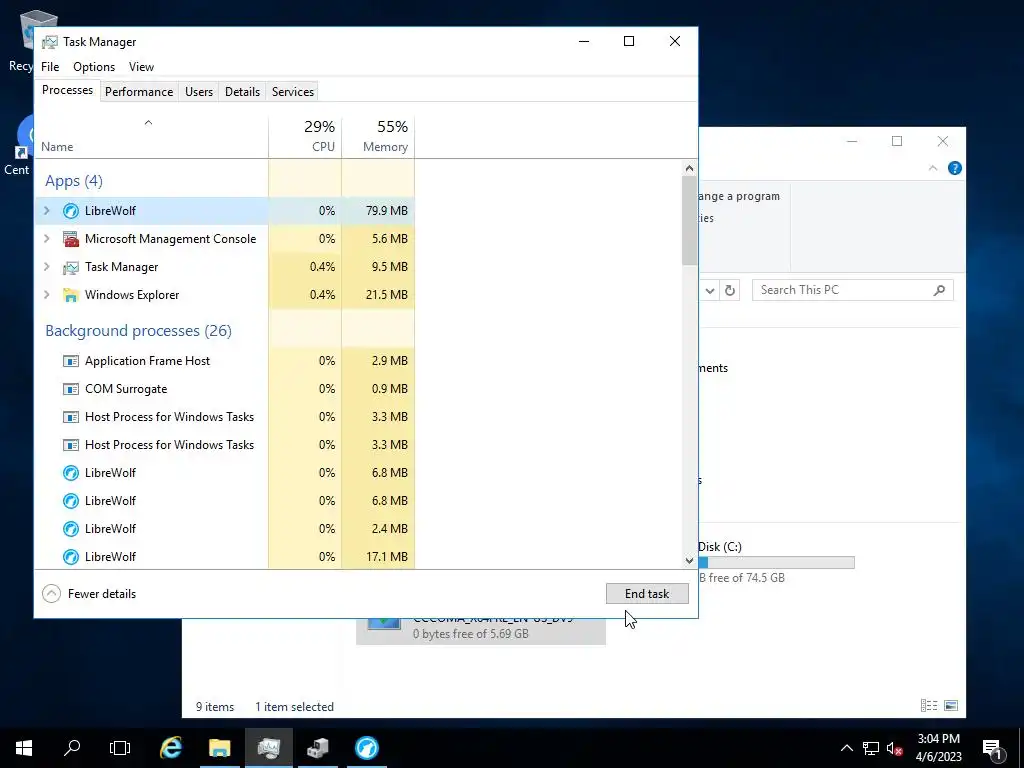The height and width of the screenshot is (768, 1024).
Task: Switch to the Details tab
Action: click(x=242, y=92)
